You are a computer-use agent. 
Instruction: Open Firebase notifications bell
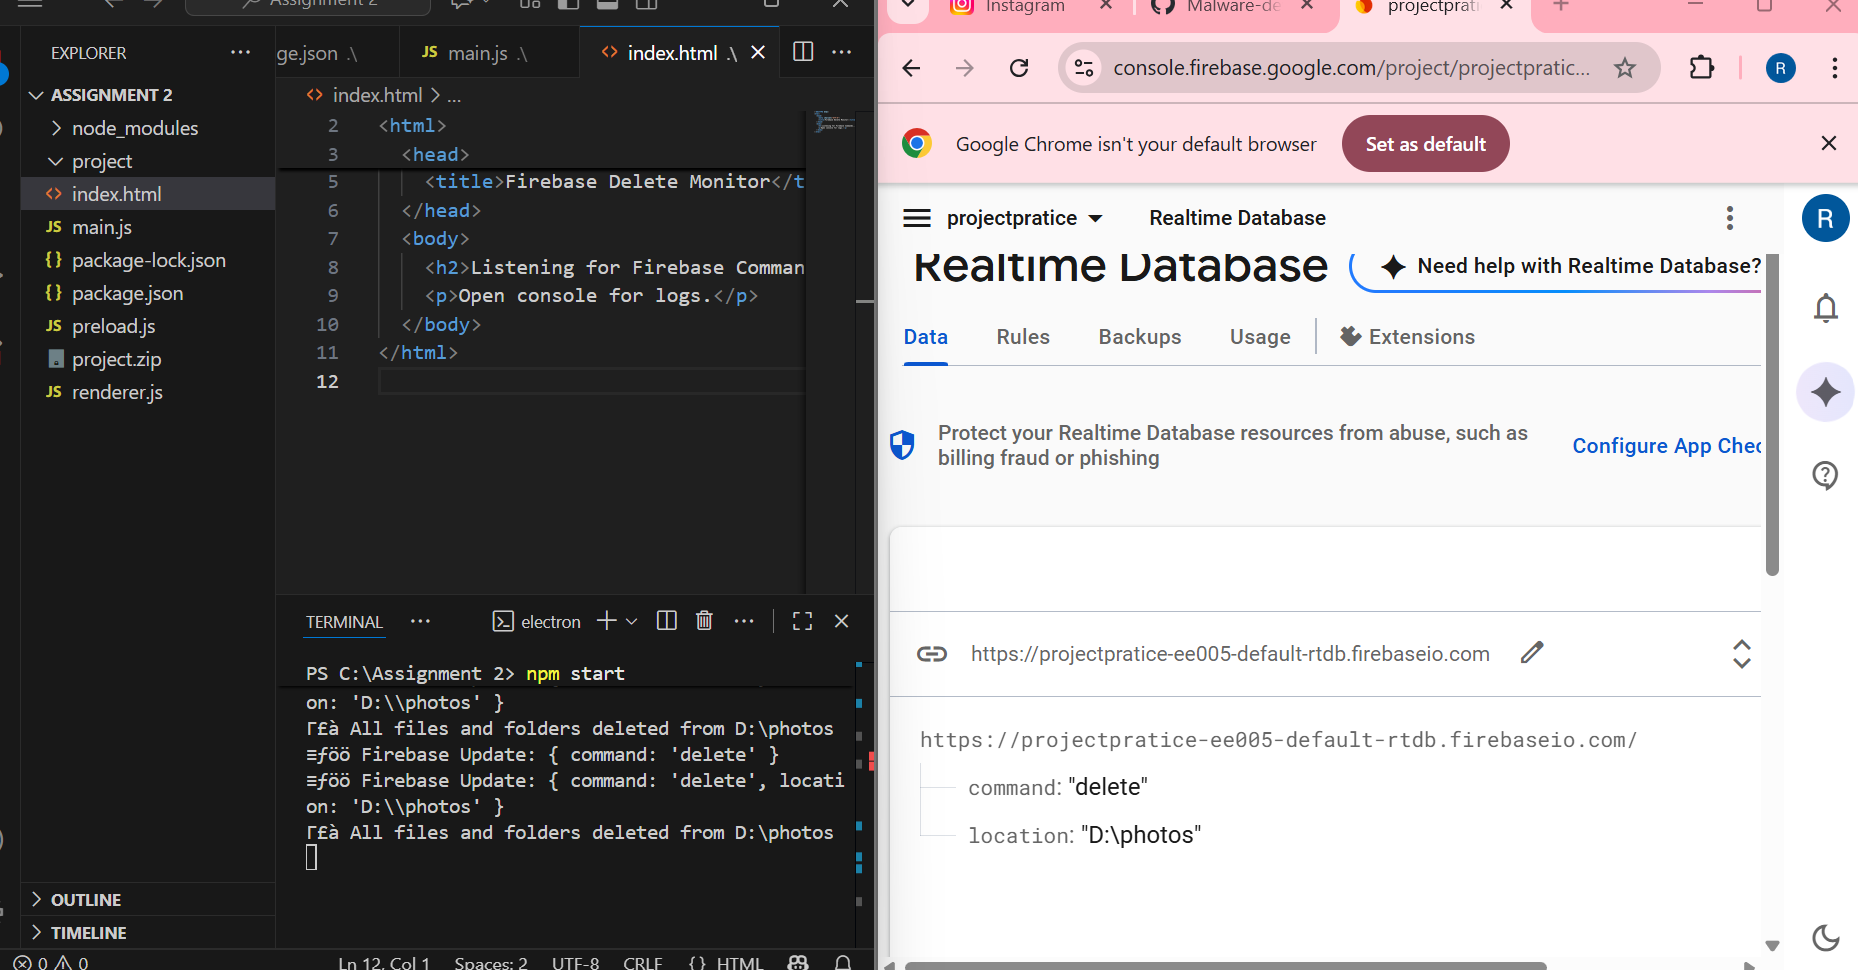point(1825,308)
